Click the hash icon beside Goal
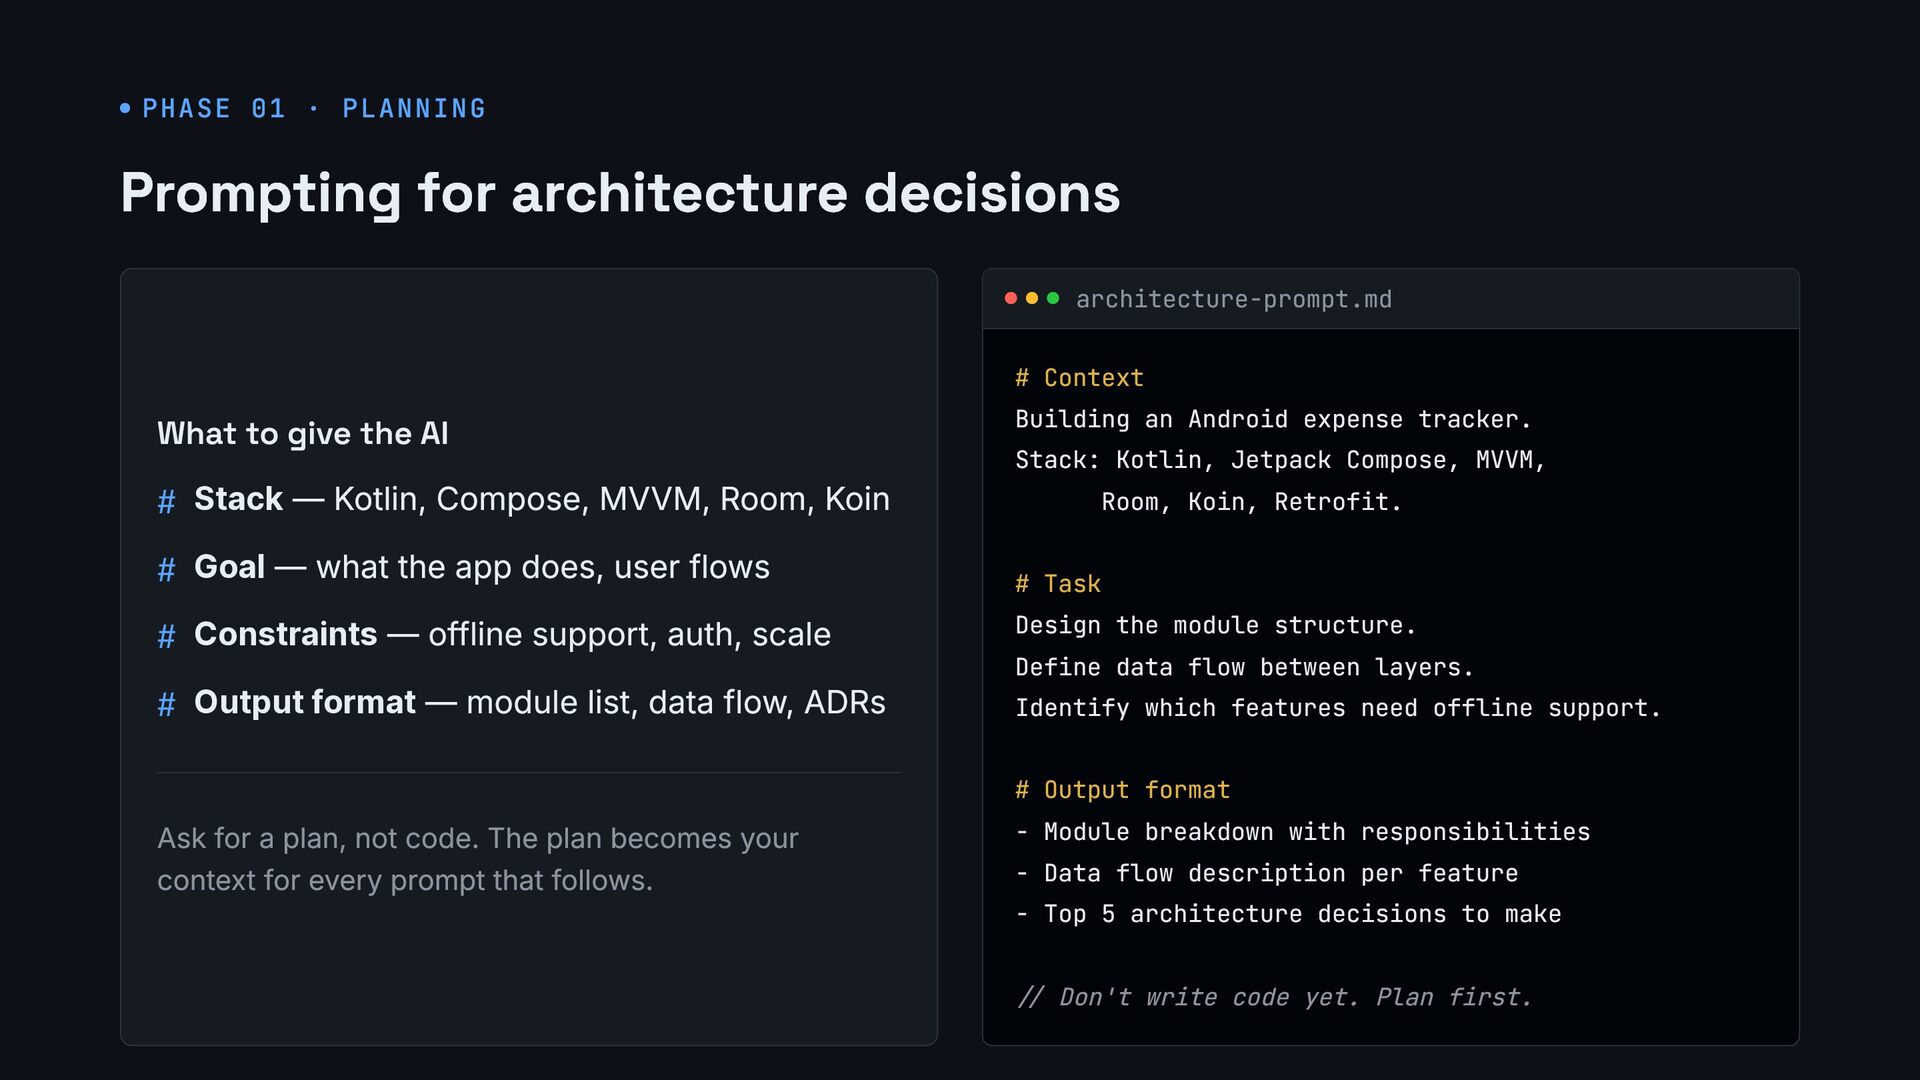 tap(167, 568)
